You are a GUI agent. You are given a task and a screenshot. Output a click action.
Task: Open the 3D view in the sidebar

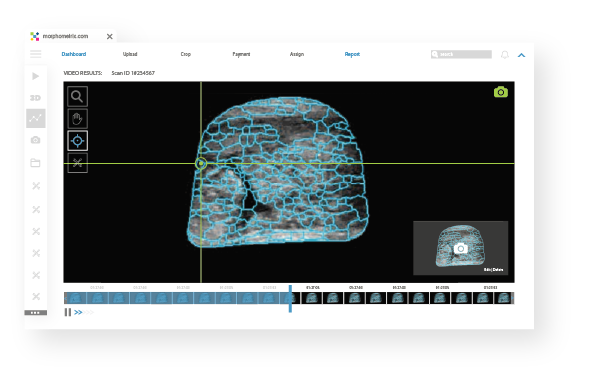pos(35,98)
